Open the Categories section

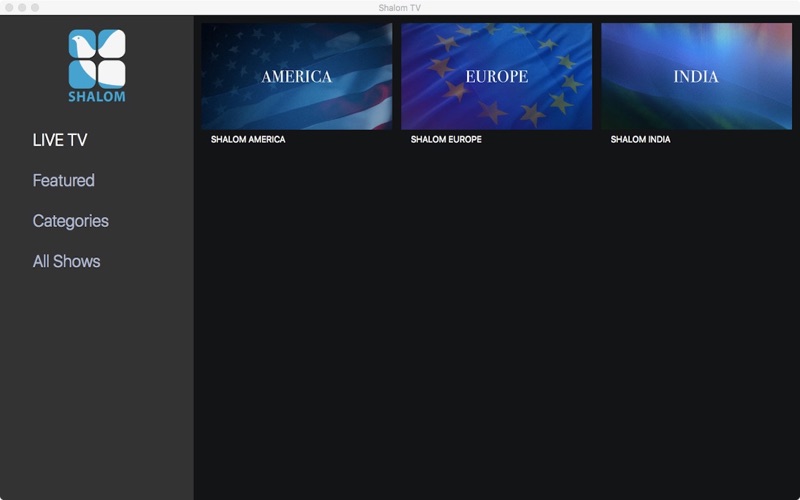pos(70,221)
